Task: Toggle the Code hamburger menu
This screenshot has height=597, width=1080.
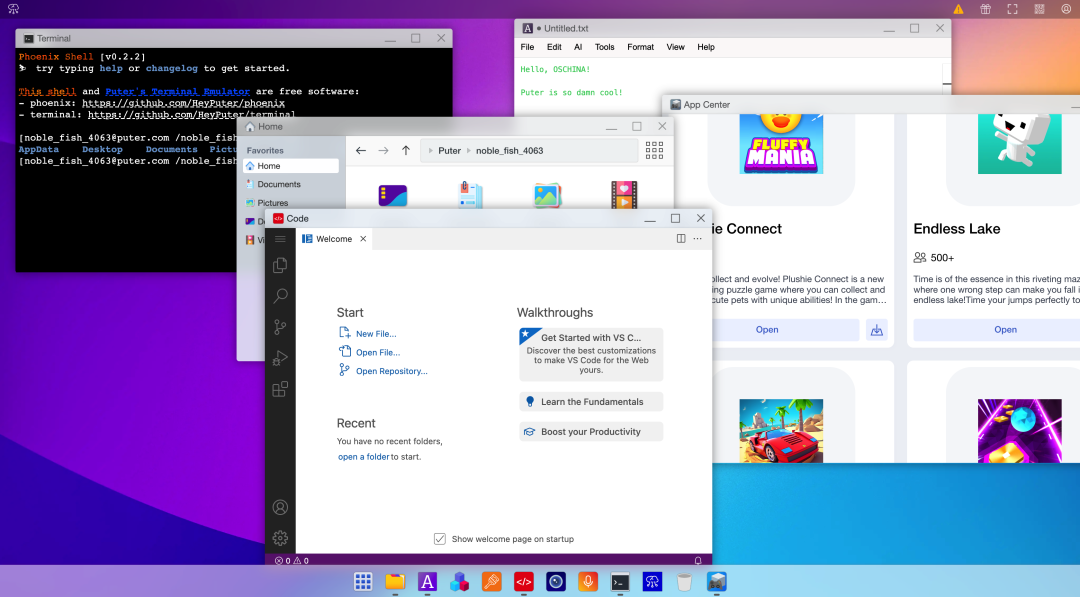Action: [280, 239]
